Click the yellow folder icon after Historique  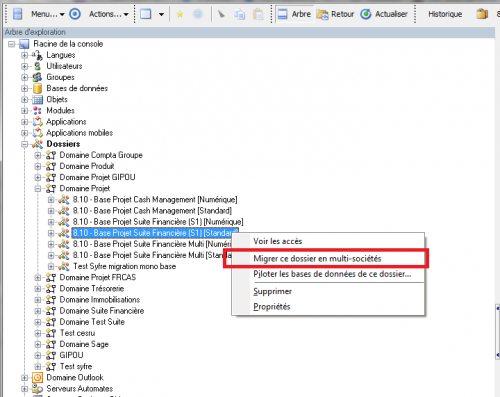pos(482,14)
